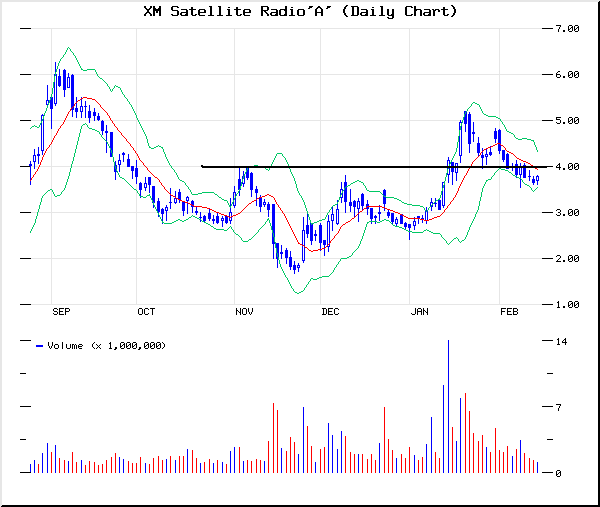Click the SEP month label
The height and width of the screenshot is (507, 600).
pyautogui.click(x=61, y=312)
